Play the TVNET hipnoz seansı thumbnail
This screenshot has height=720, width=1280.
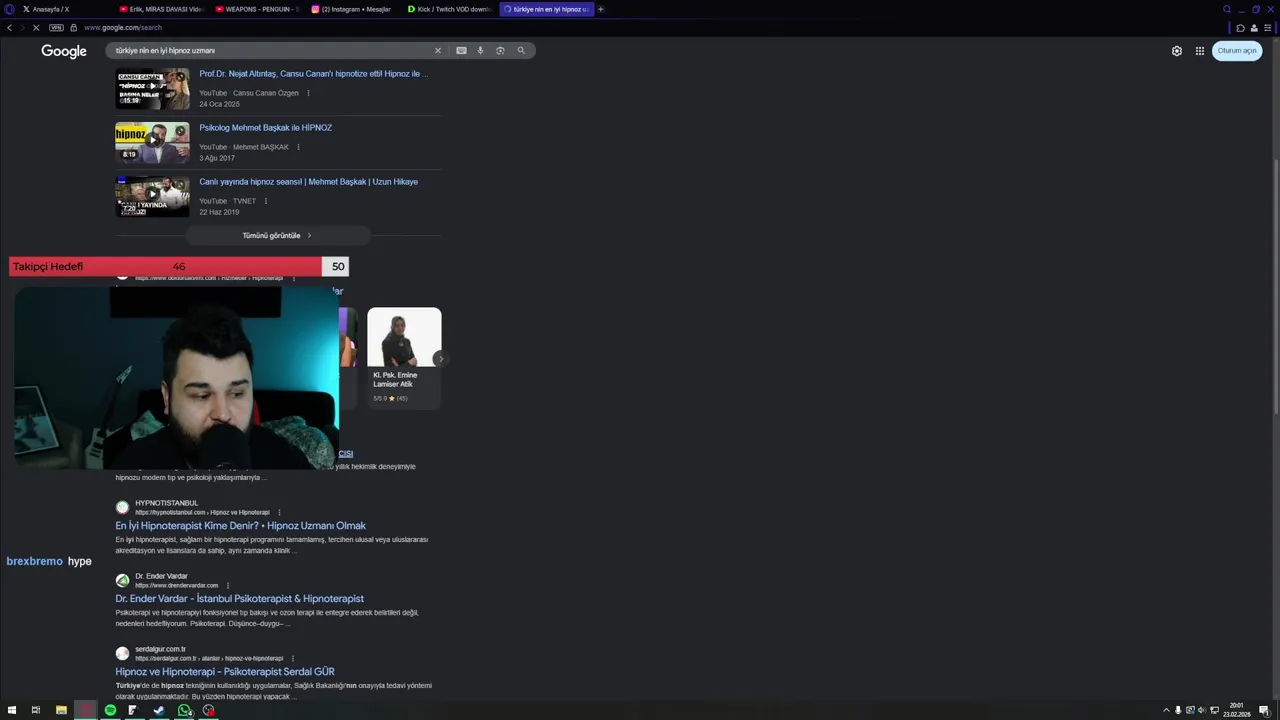(152, 197)
